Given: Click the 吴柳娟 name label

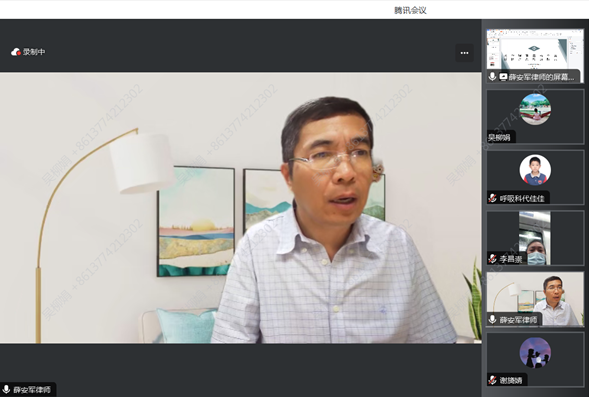Looking at the screenshot, I should [499, 137].
